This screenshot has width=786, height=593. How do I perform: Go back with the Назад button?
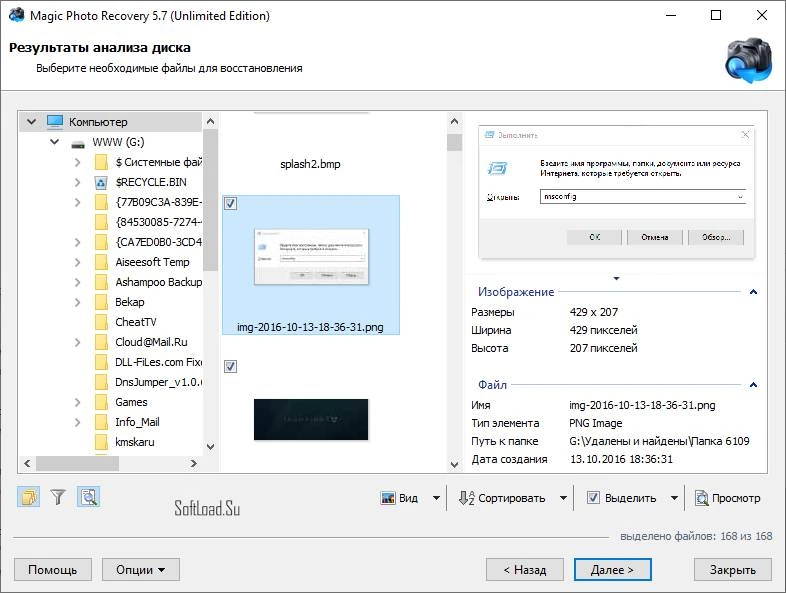[x=525, y=570]
